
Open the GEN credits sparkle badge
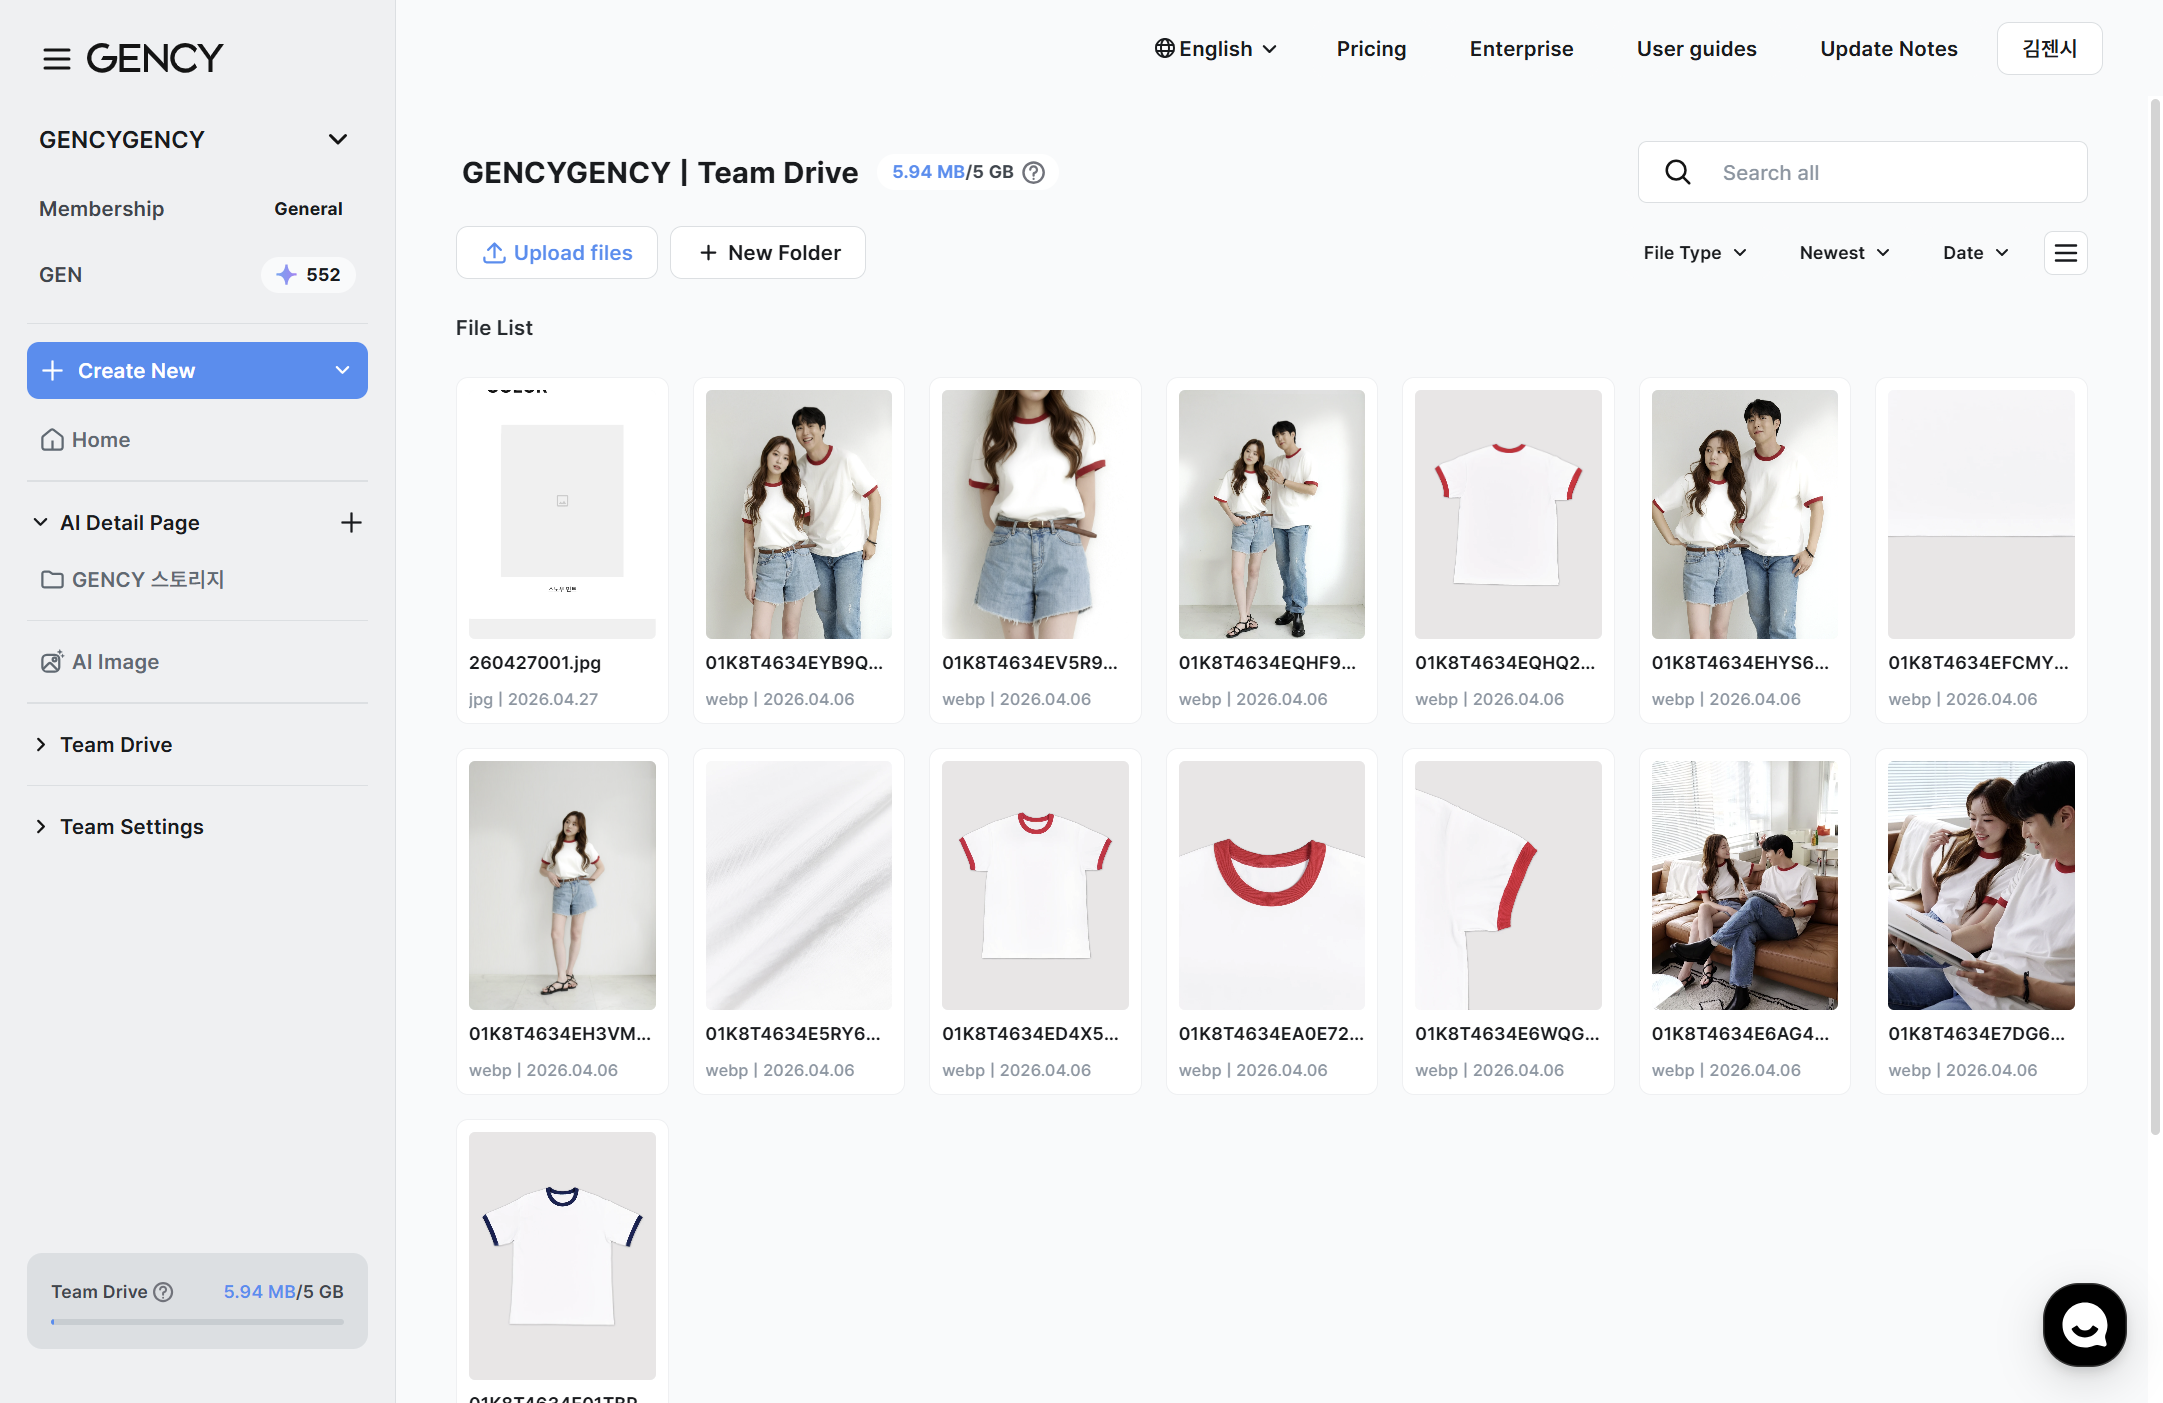tap(308, 275)
